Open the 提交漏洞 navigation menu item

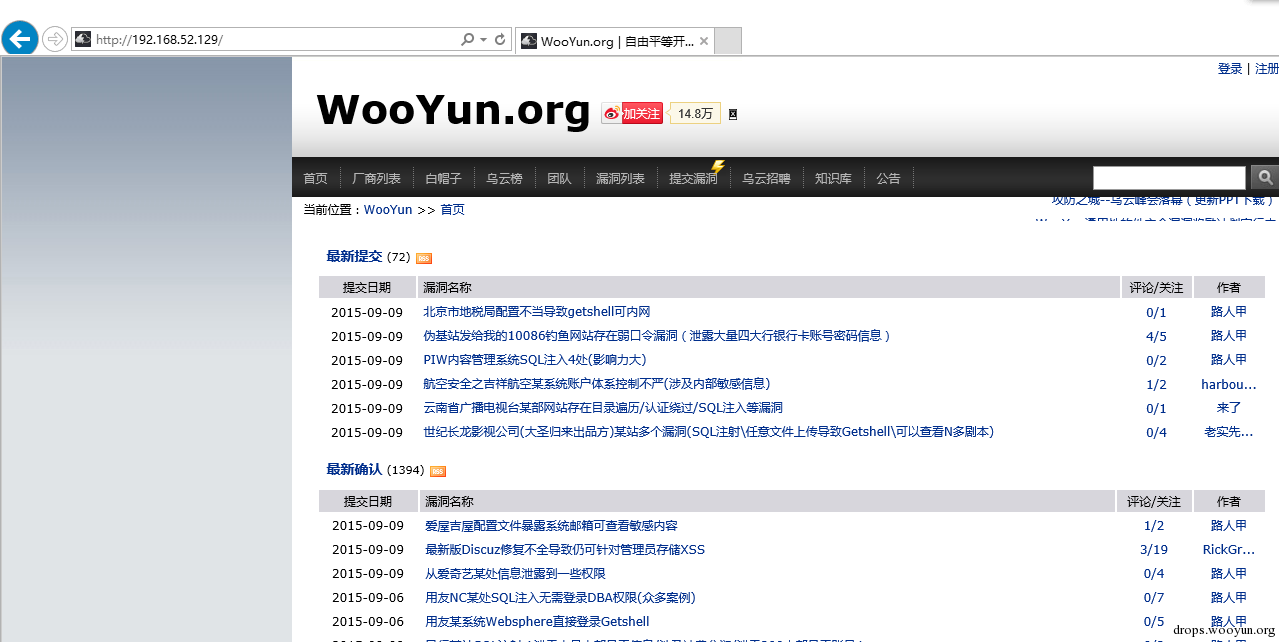[x=693, y=178]
